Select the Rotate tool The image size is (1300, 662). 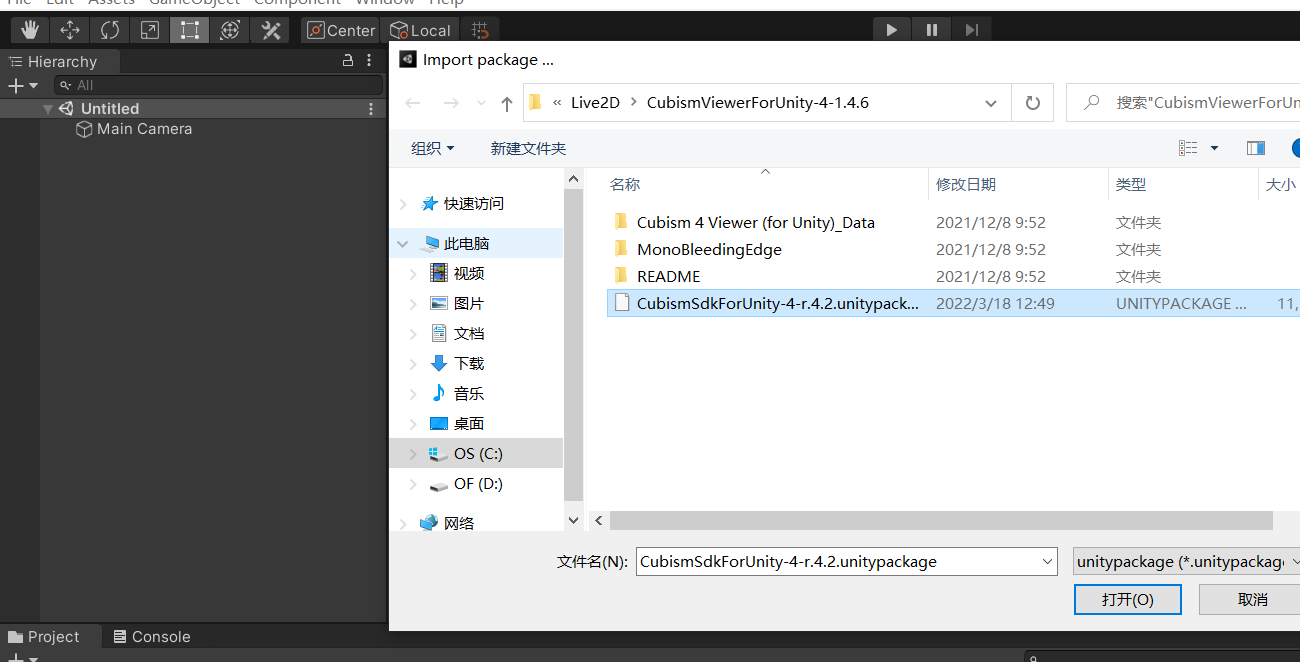click(110, 30)
